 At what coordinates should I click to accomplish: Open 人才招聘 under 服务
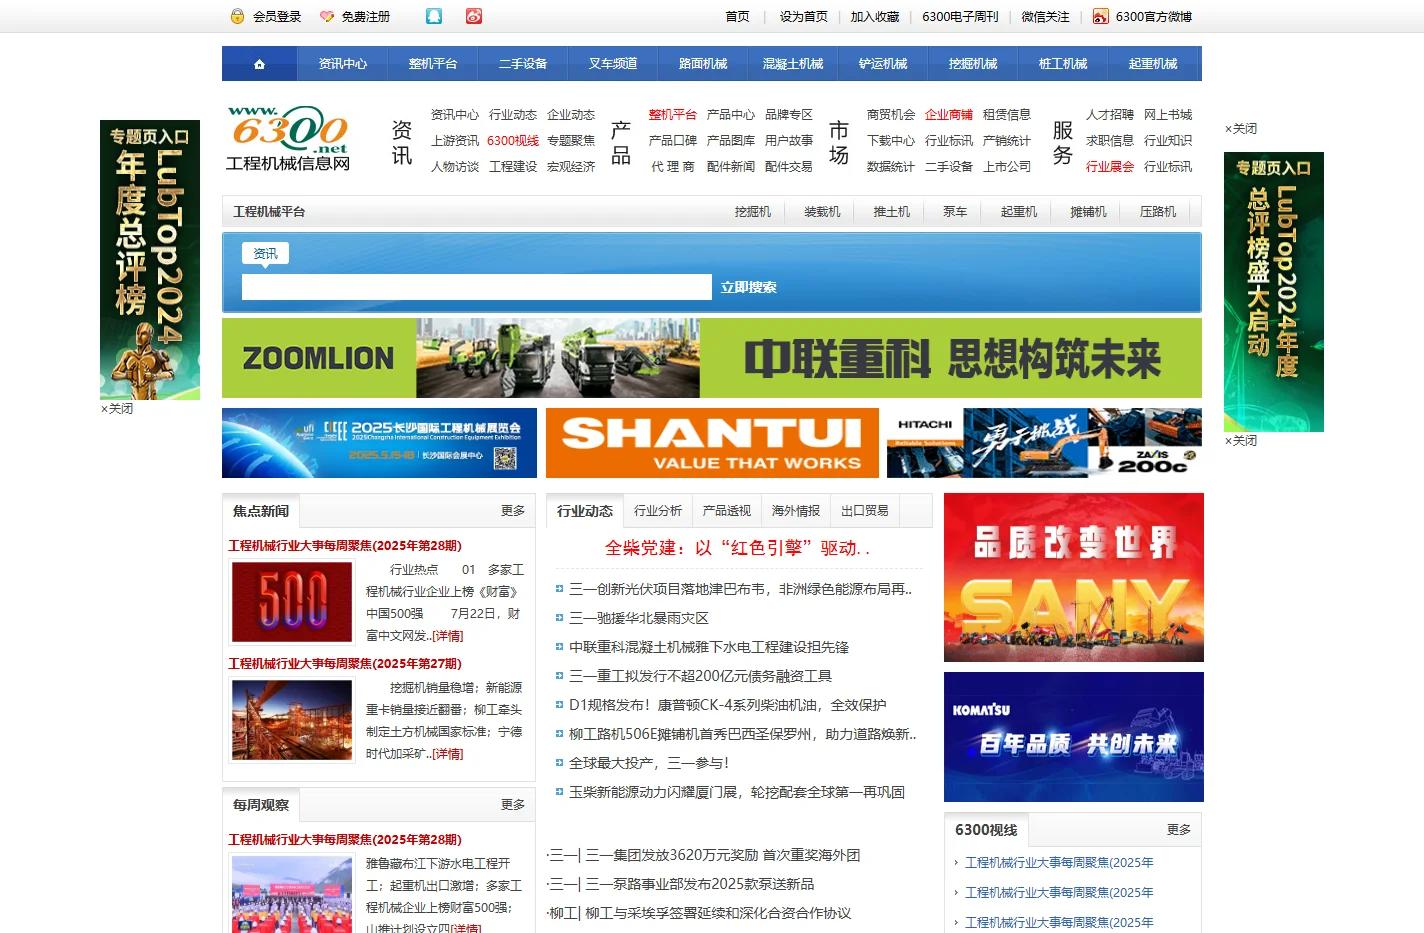tap(1110, 115)
